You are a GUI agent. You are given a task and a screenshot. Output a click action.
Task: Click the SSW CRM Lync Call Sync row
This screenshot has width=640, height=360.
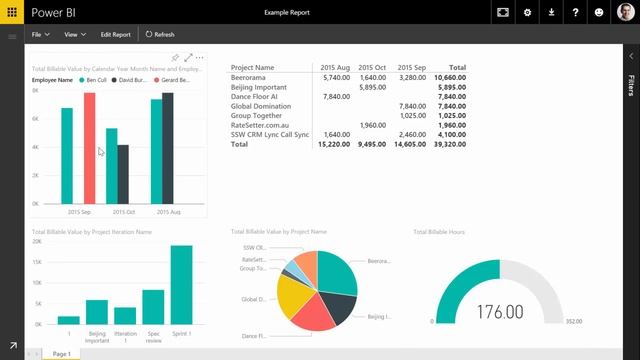pyautogui.click(x=270, y=135)
